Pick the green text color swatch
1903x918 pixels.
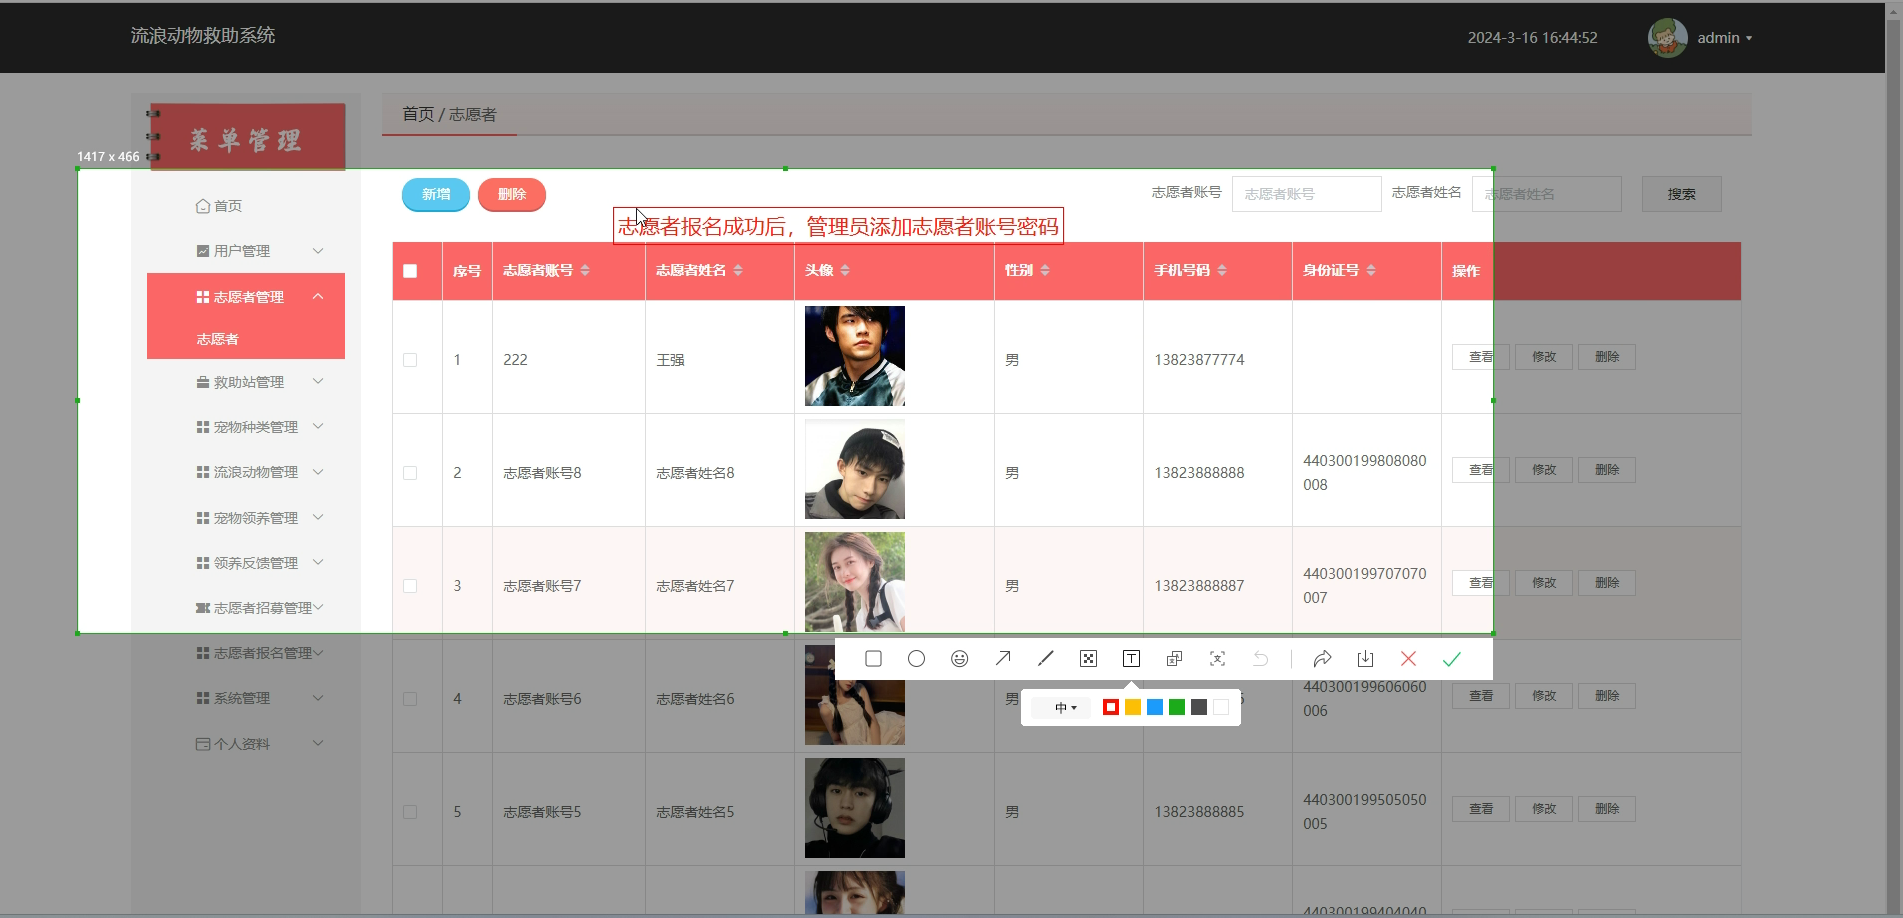point(1177,707)
